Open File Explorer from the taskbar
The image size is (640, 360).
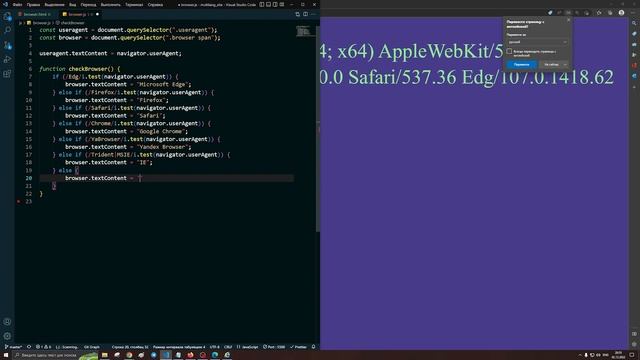[x=105, y=355]
